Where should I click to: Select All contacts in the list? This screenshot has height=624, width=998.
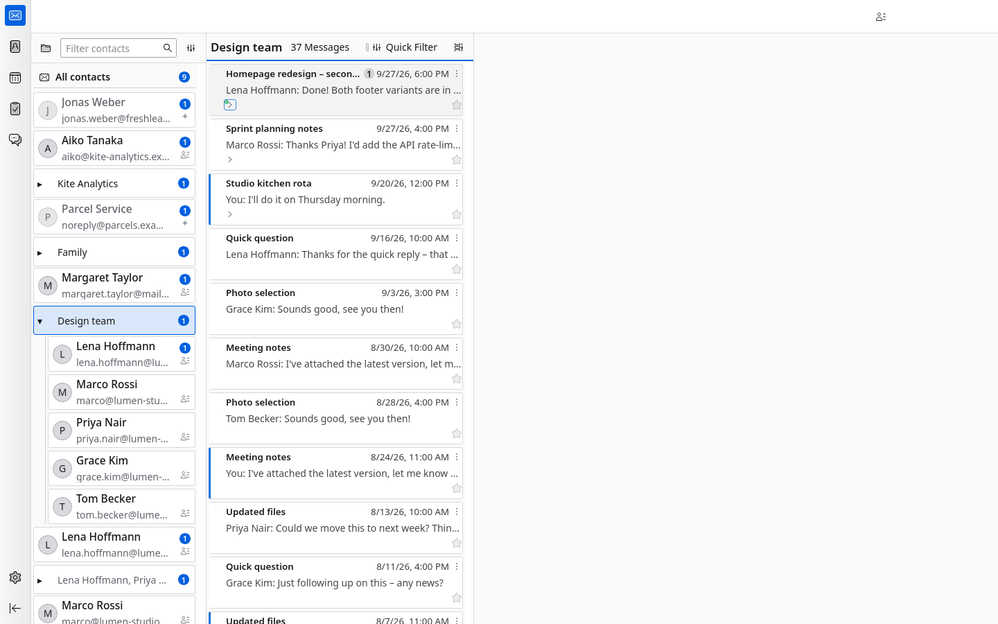(x=114, y=77)
